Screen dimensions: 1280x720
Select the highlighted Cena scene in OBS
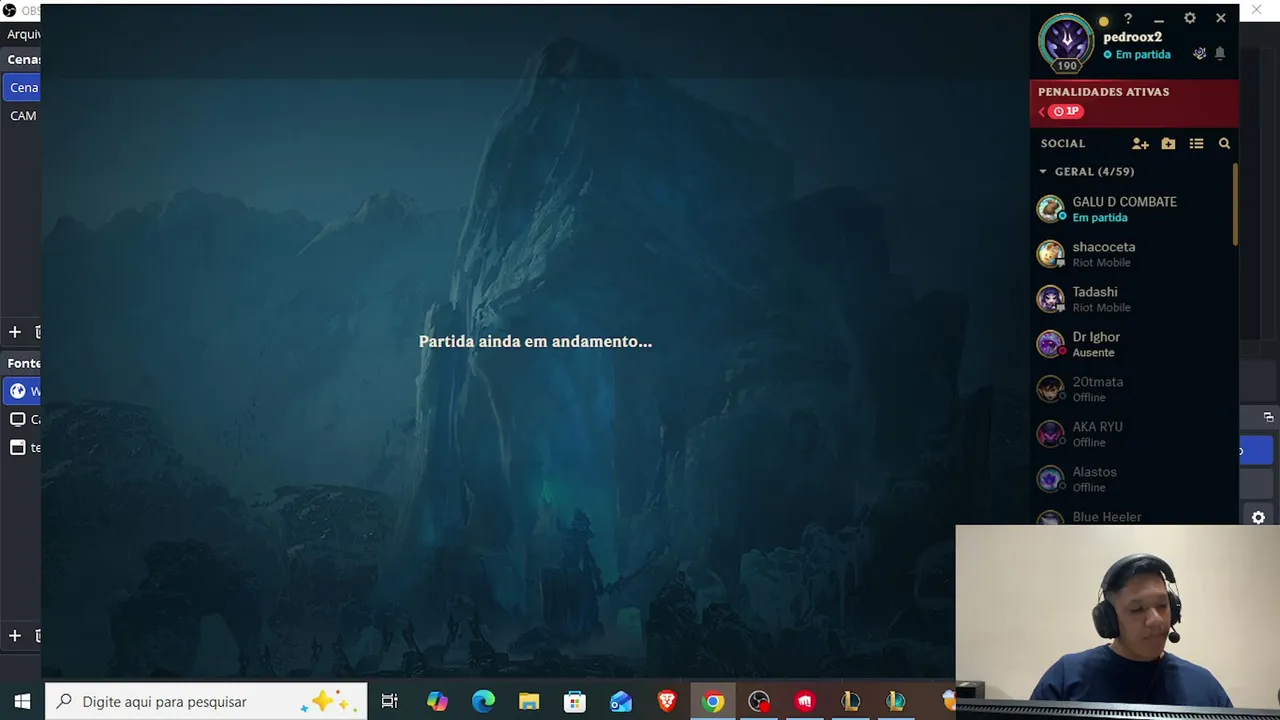(22, 88)
